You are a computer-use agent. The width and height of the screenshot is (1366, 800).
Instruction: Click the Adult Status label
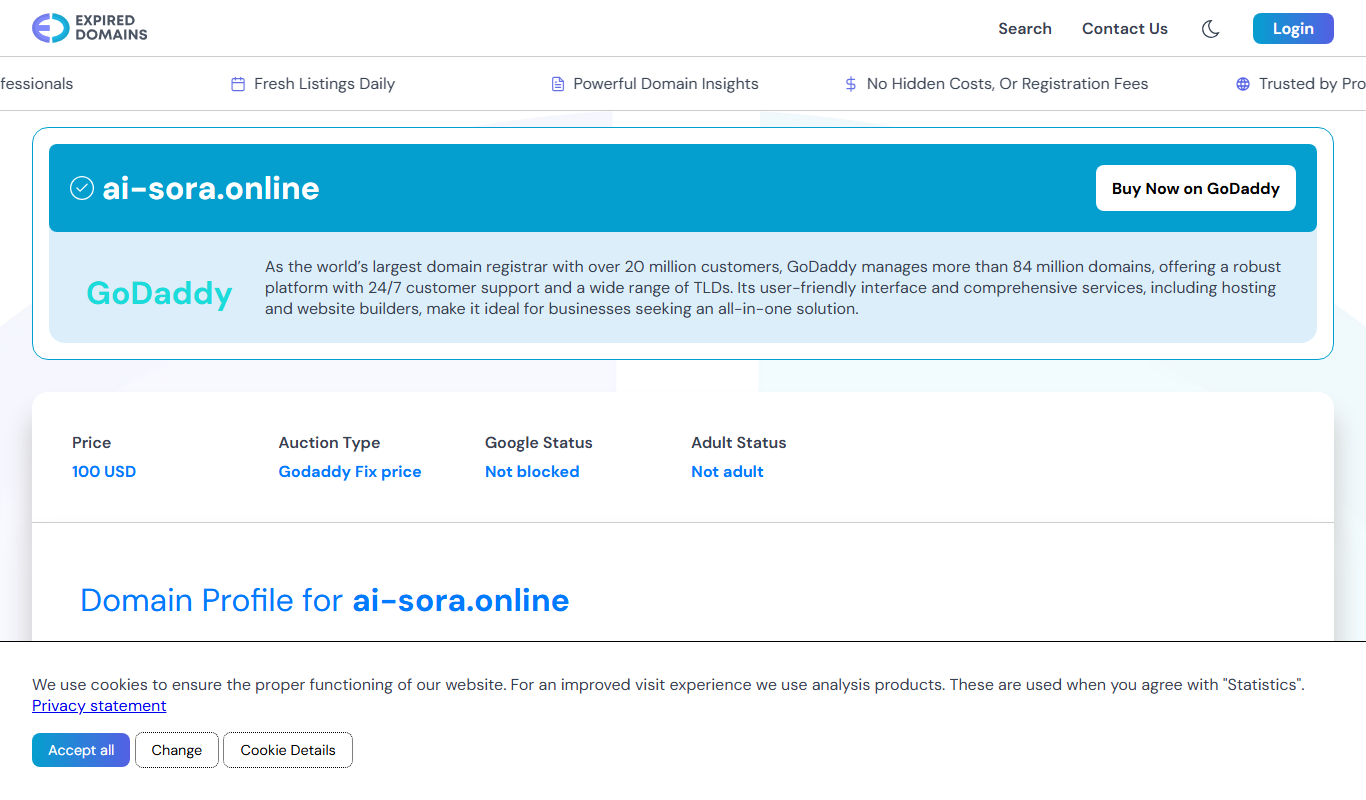click(x=739, y=443)
